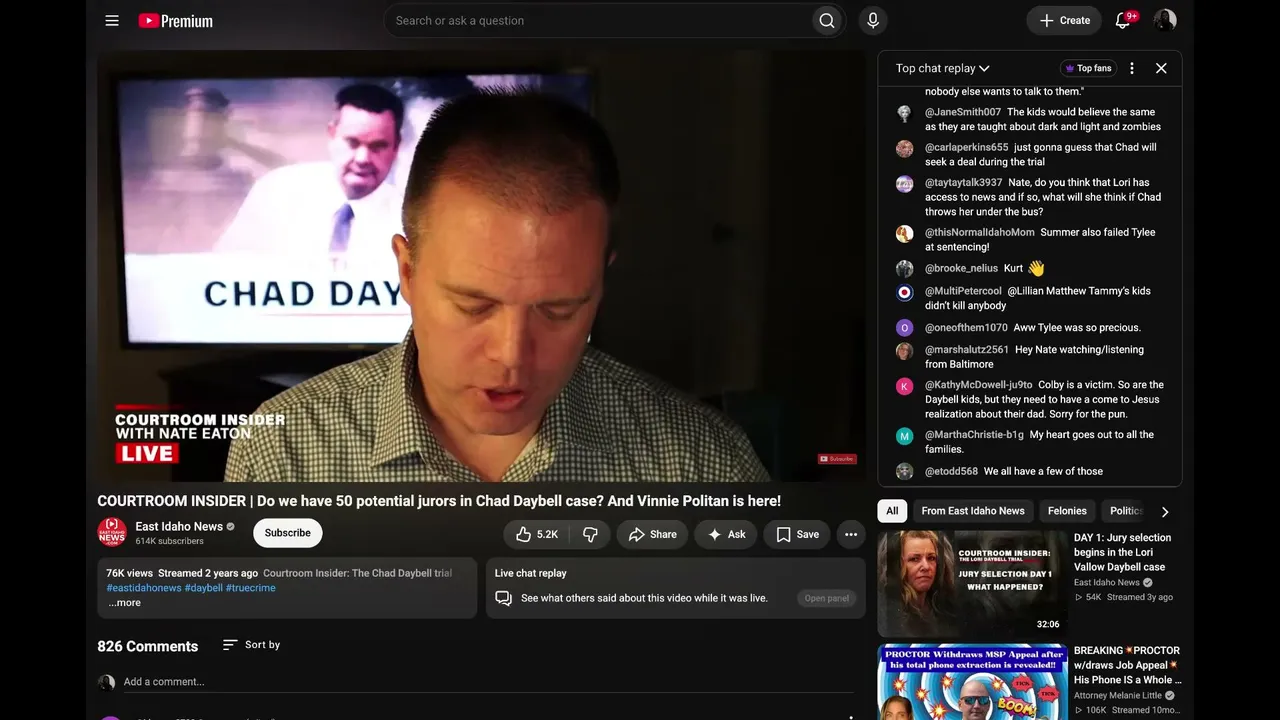Open East Idaho News channel name

[179, 527]
